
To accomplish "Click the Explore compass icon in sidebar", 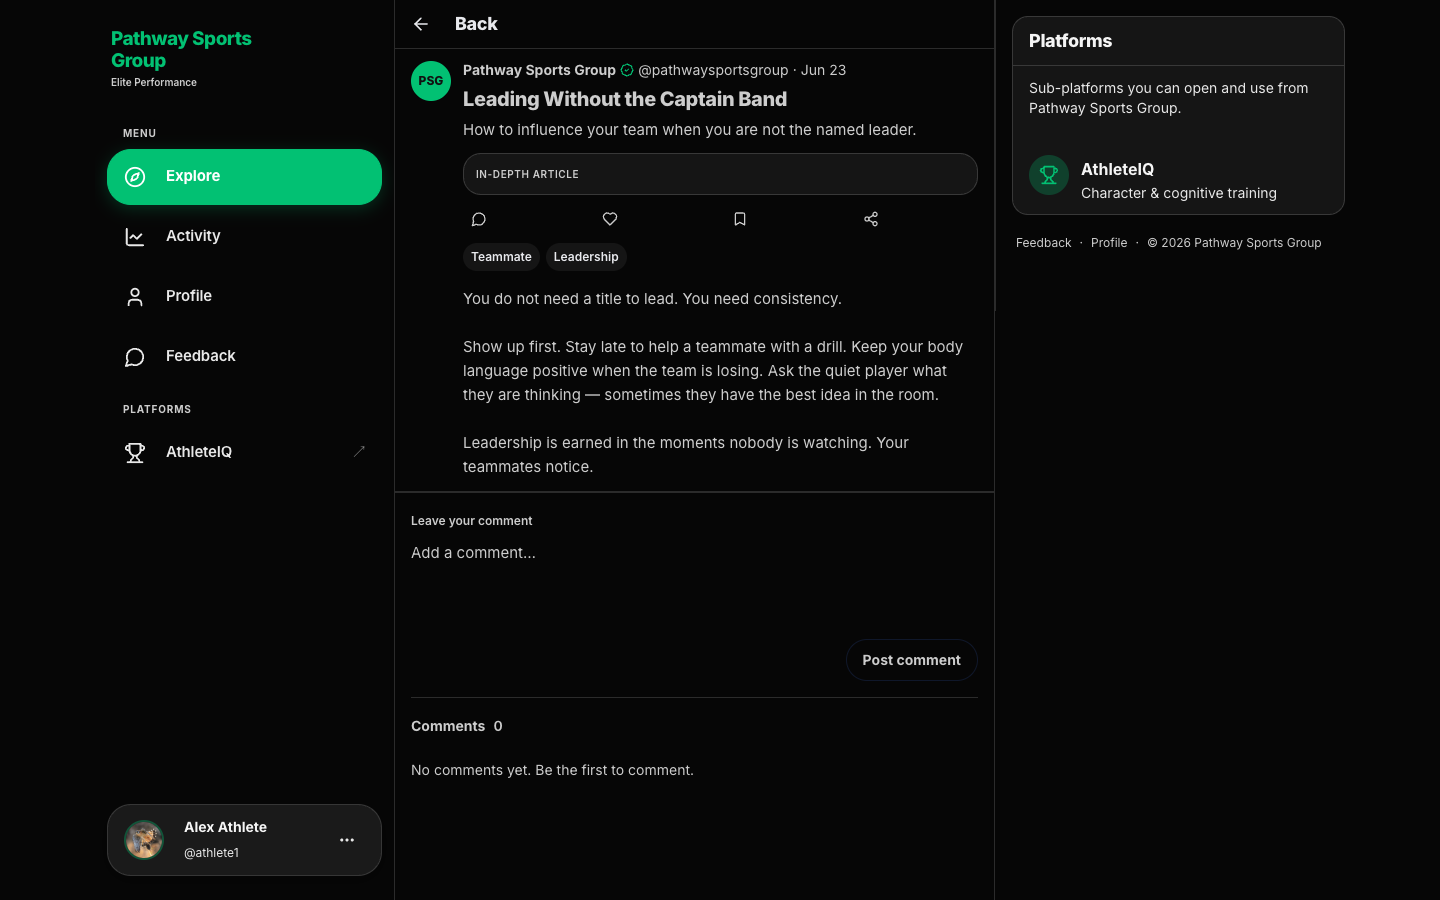I will pos(135,177).
